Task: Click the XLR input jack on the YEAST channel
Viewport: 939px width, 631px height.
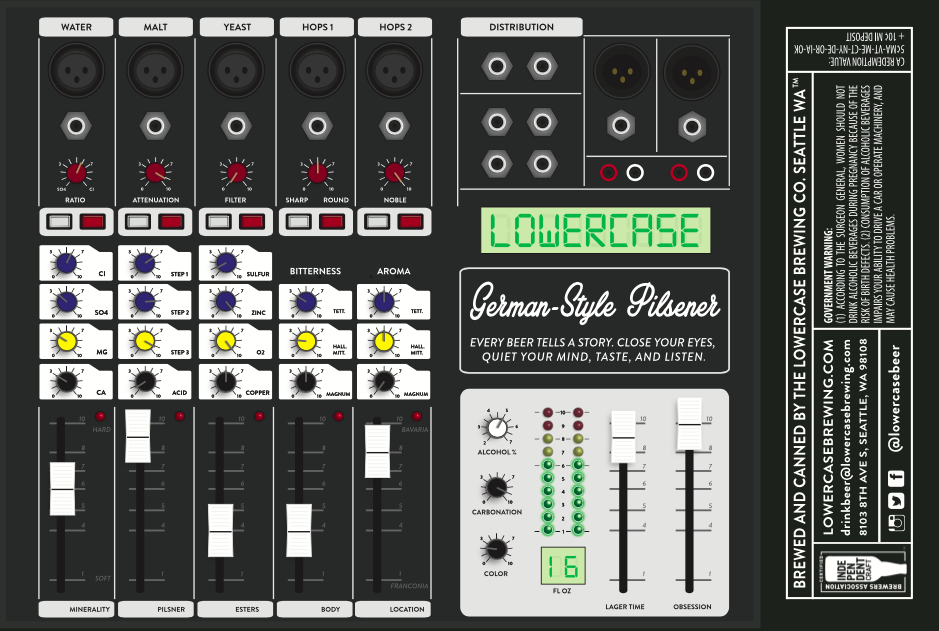Action: (236, 70)
